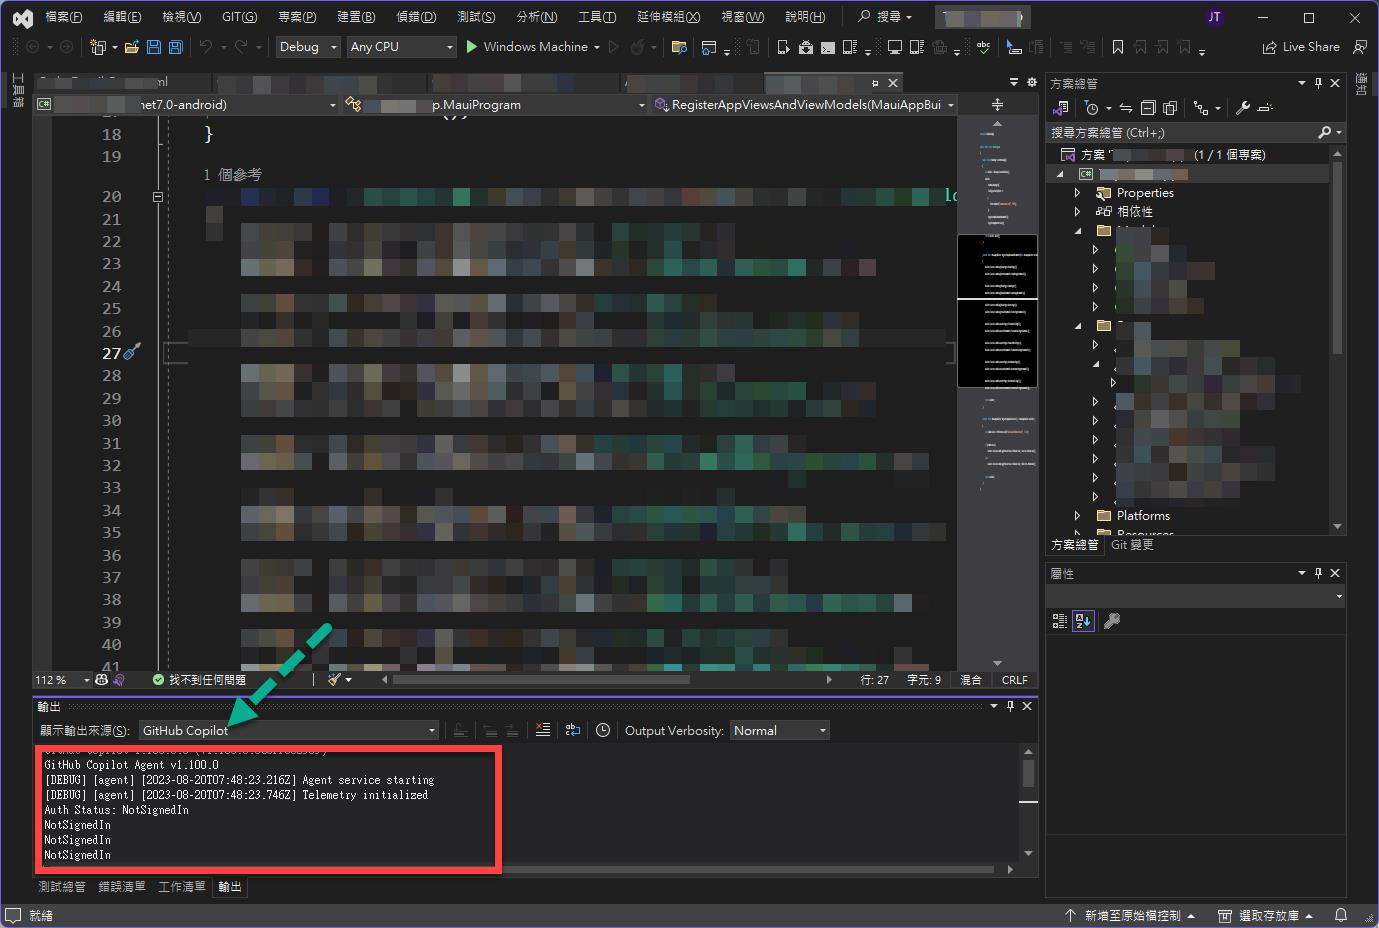
Task: Clear all text in the Output window
Action: [542, 730]
